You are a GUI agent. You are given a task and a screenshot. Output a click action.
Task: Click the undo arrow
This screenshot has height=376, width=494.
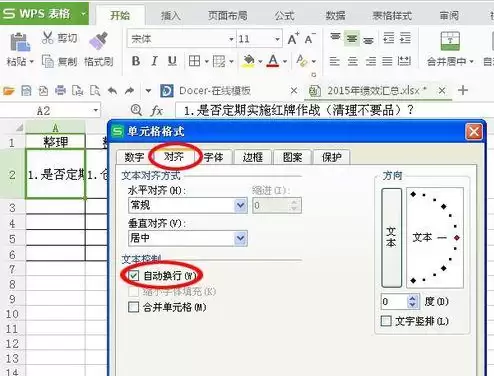(x=113, y=91)
